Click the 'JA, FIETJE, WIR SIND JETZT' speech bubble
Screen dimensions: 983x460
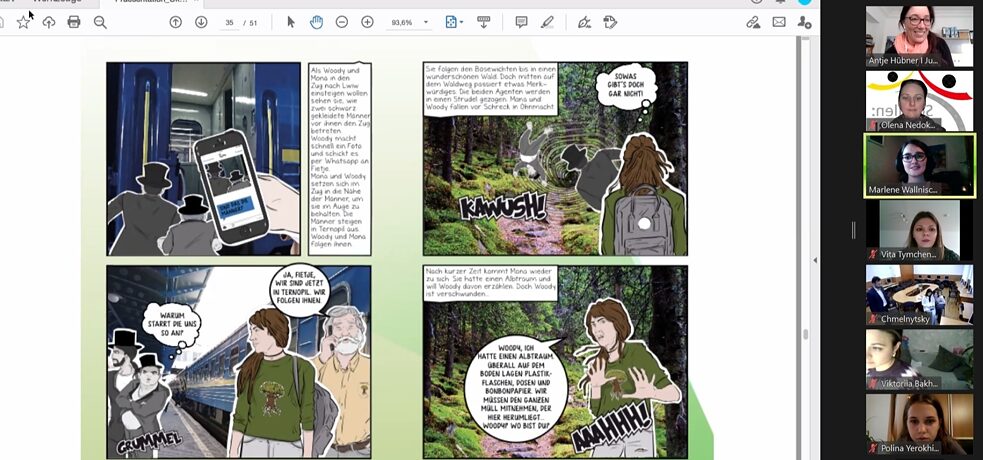click(300, 291)
